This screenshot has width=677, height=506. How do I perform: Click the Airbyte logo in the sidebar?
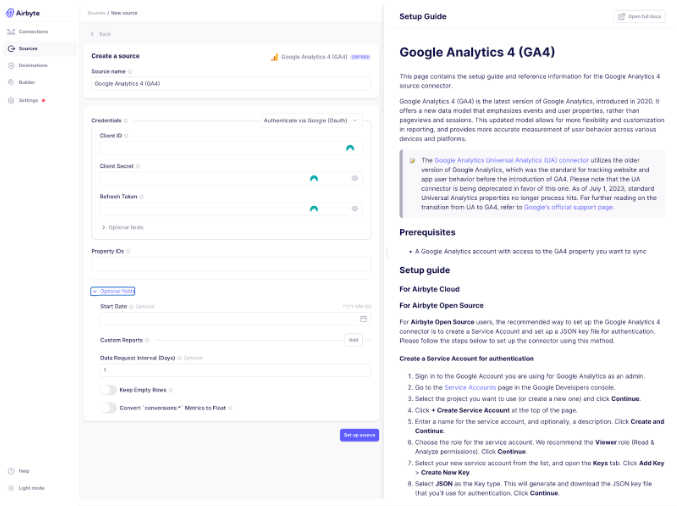coord(24,13)
